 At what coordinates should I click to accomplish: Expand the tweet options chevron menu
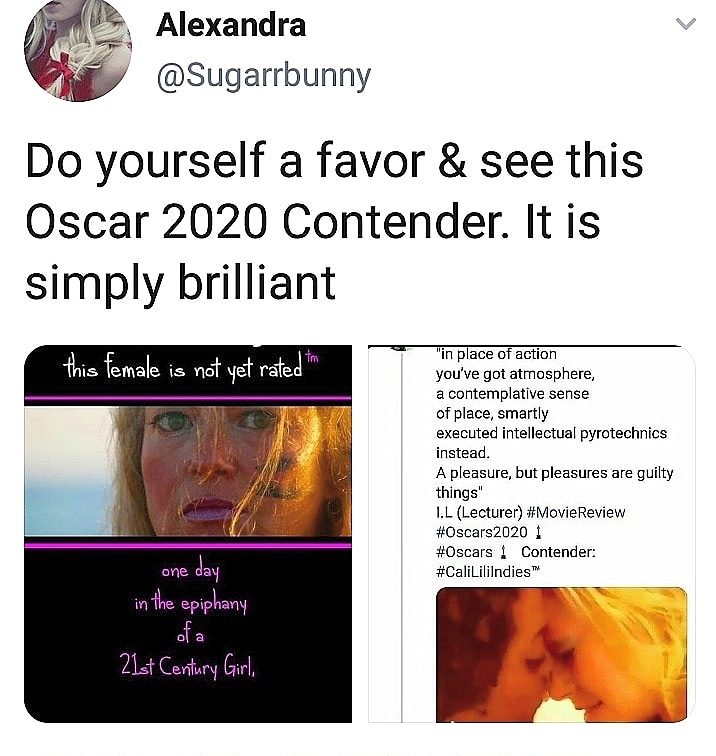tap(685, 24)
